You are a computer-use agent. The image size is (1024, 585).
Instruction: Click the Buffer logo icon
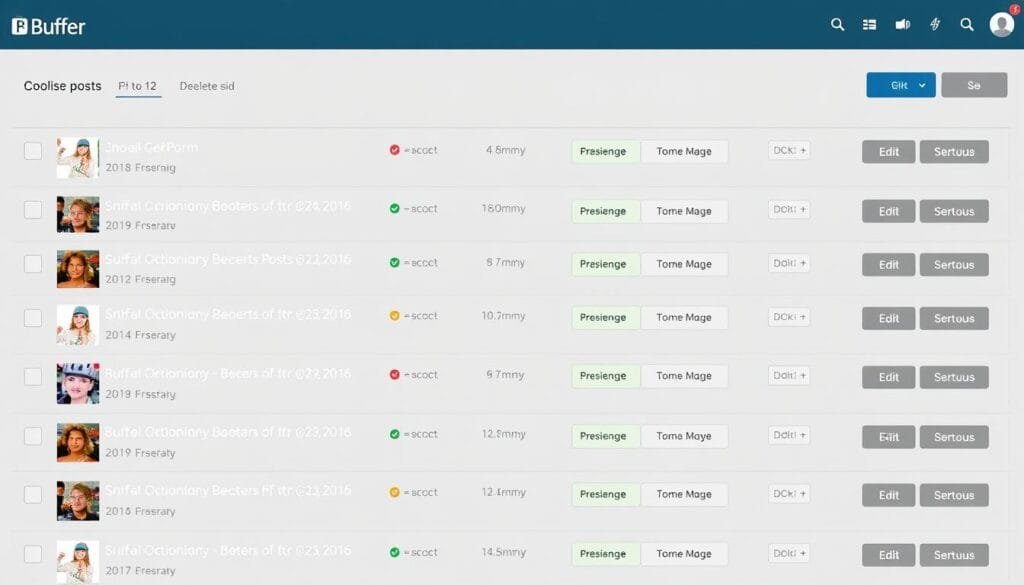tap(20, 27)
